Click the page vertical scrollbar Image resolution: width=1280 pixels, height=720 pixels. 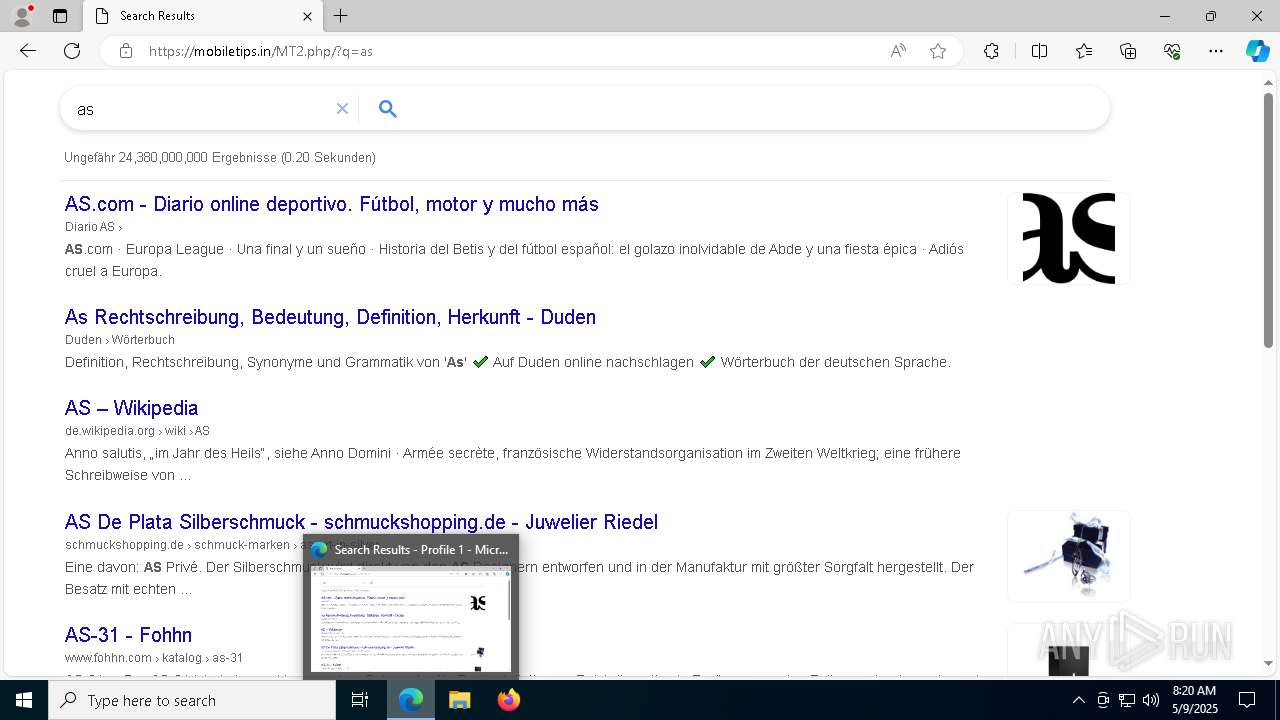1268,220
